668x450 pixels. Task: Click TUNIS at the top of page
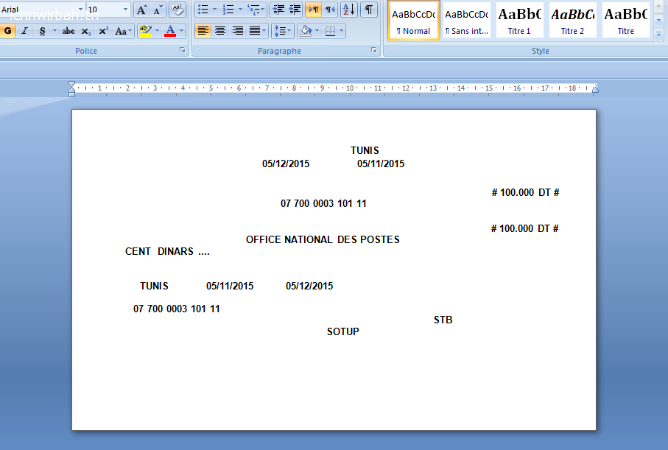pyautogui.click(x=365, y=150)
